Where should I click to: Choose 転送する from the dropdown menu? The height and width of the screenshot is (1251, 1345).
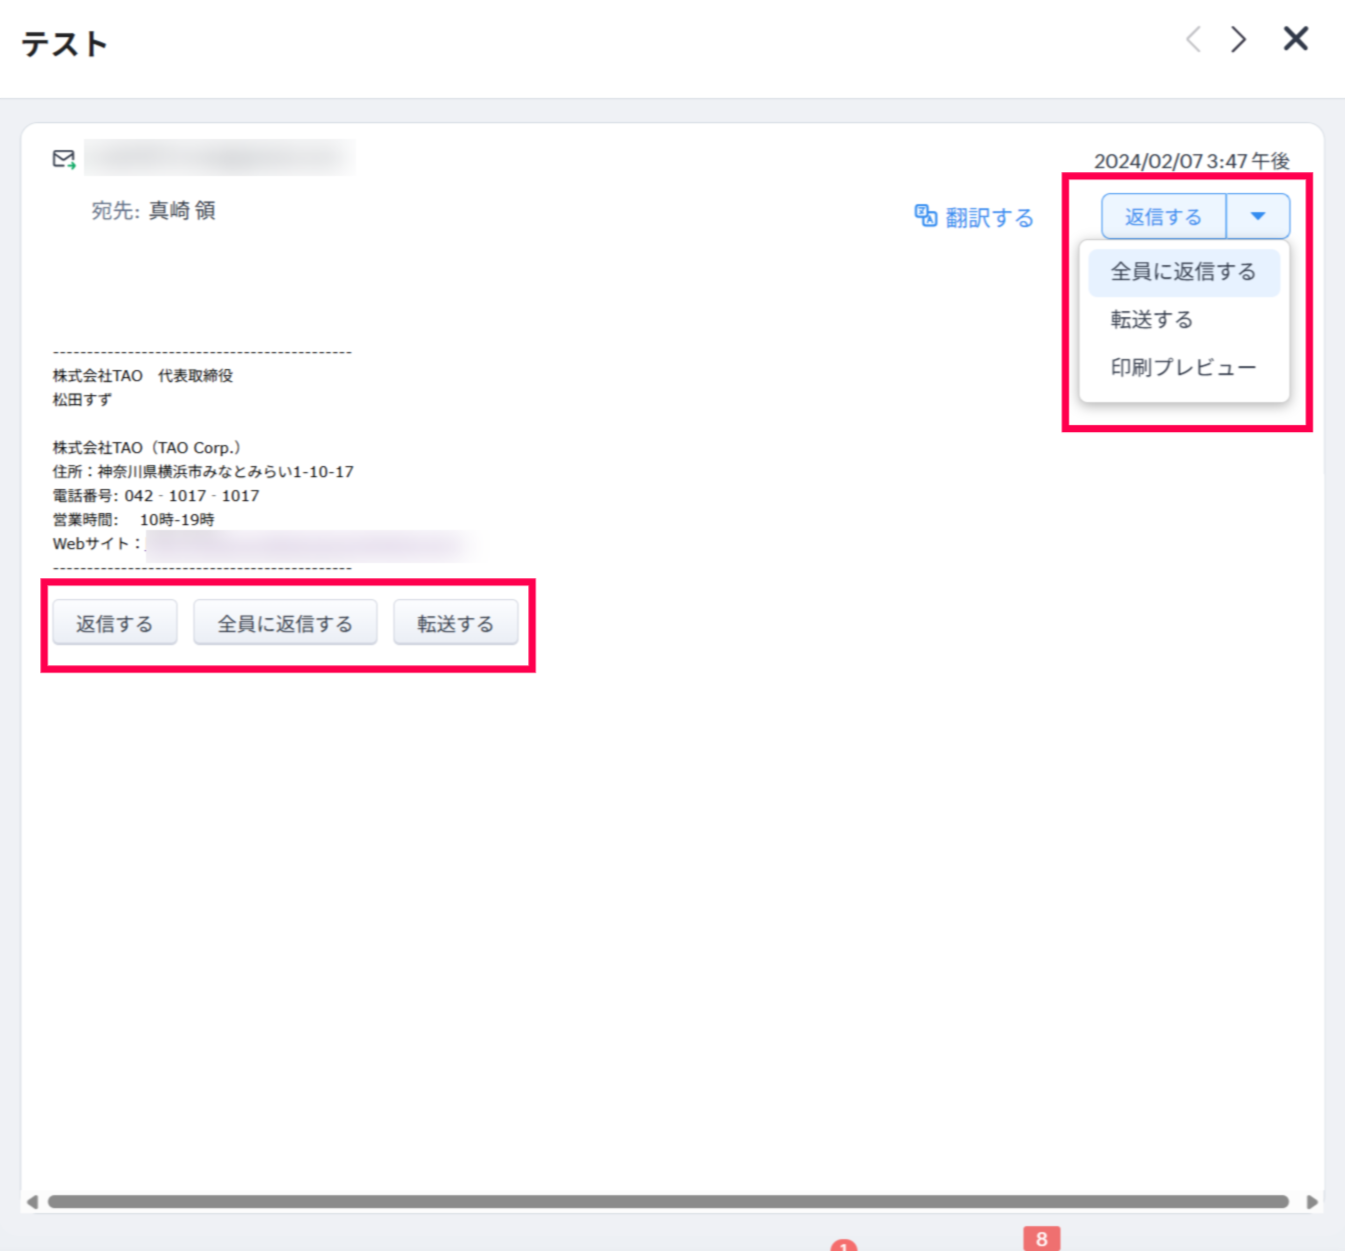[x=1152, y=320]
